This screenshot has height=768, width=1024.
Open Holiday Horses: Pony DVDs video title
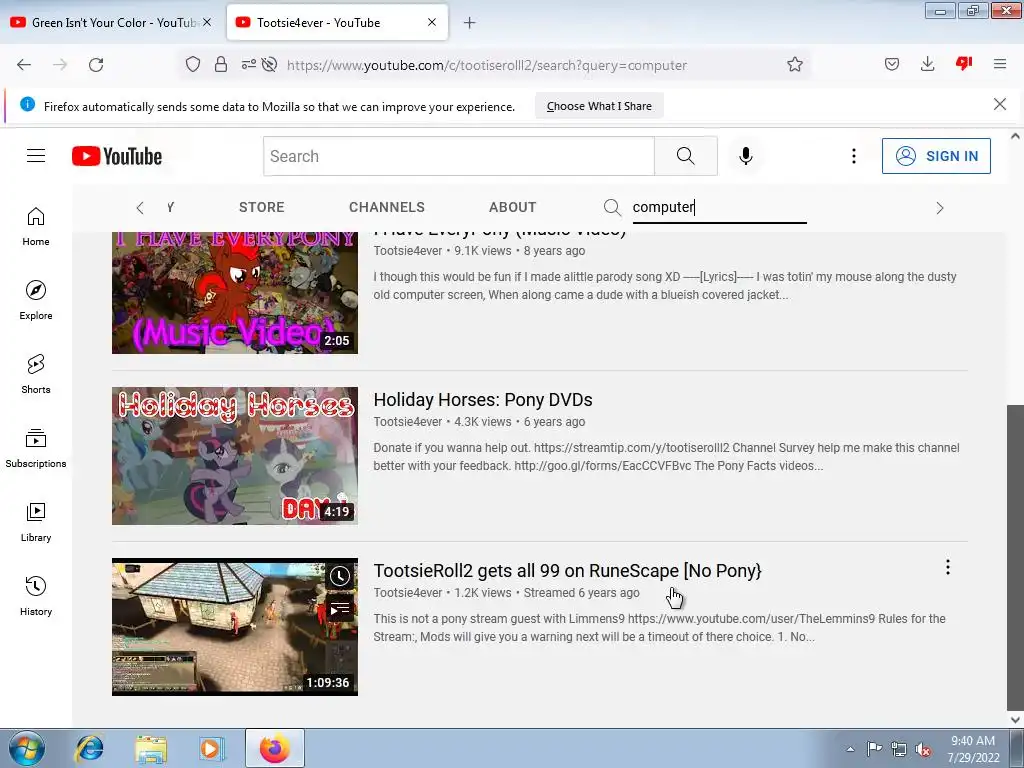483,400
